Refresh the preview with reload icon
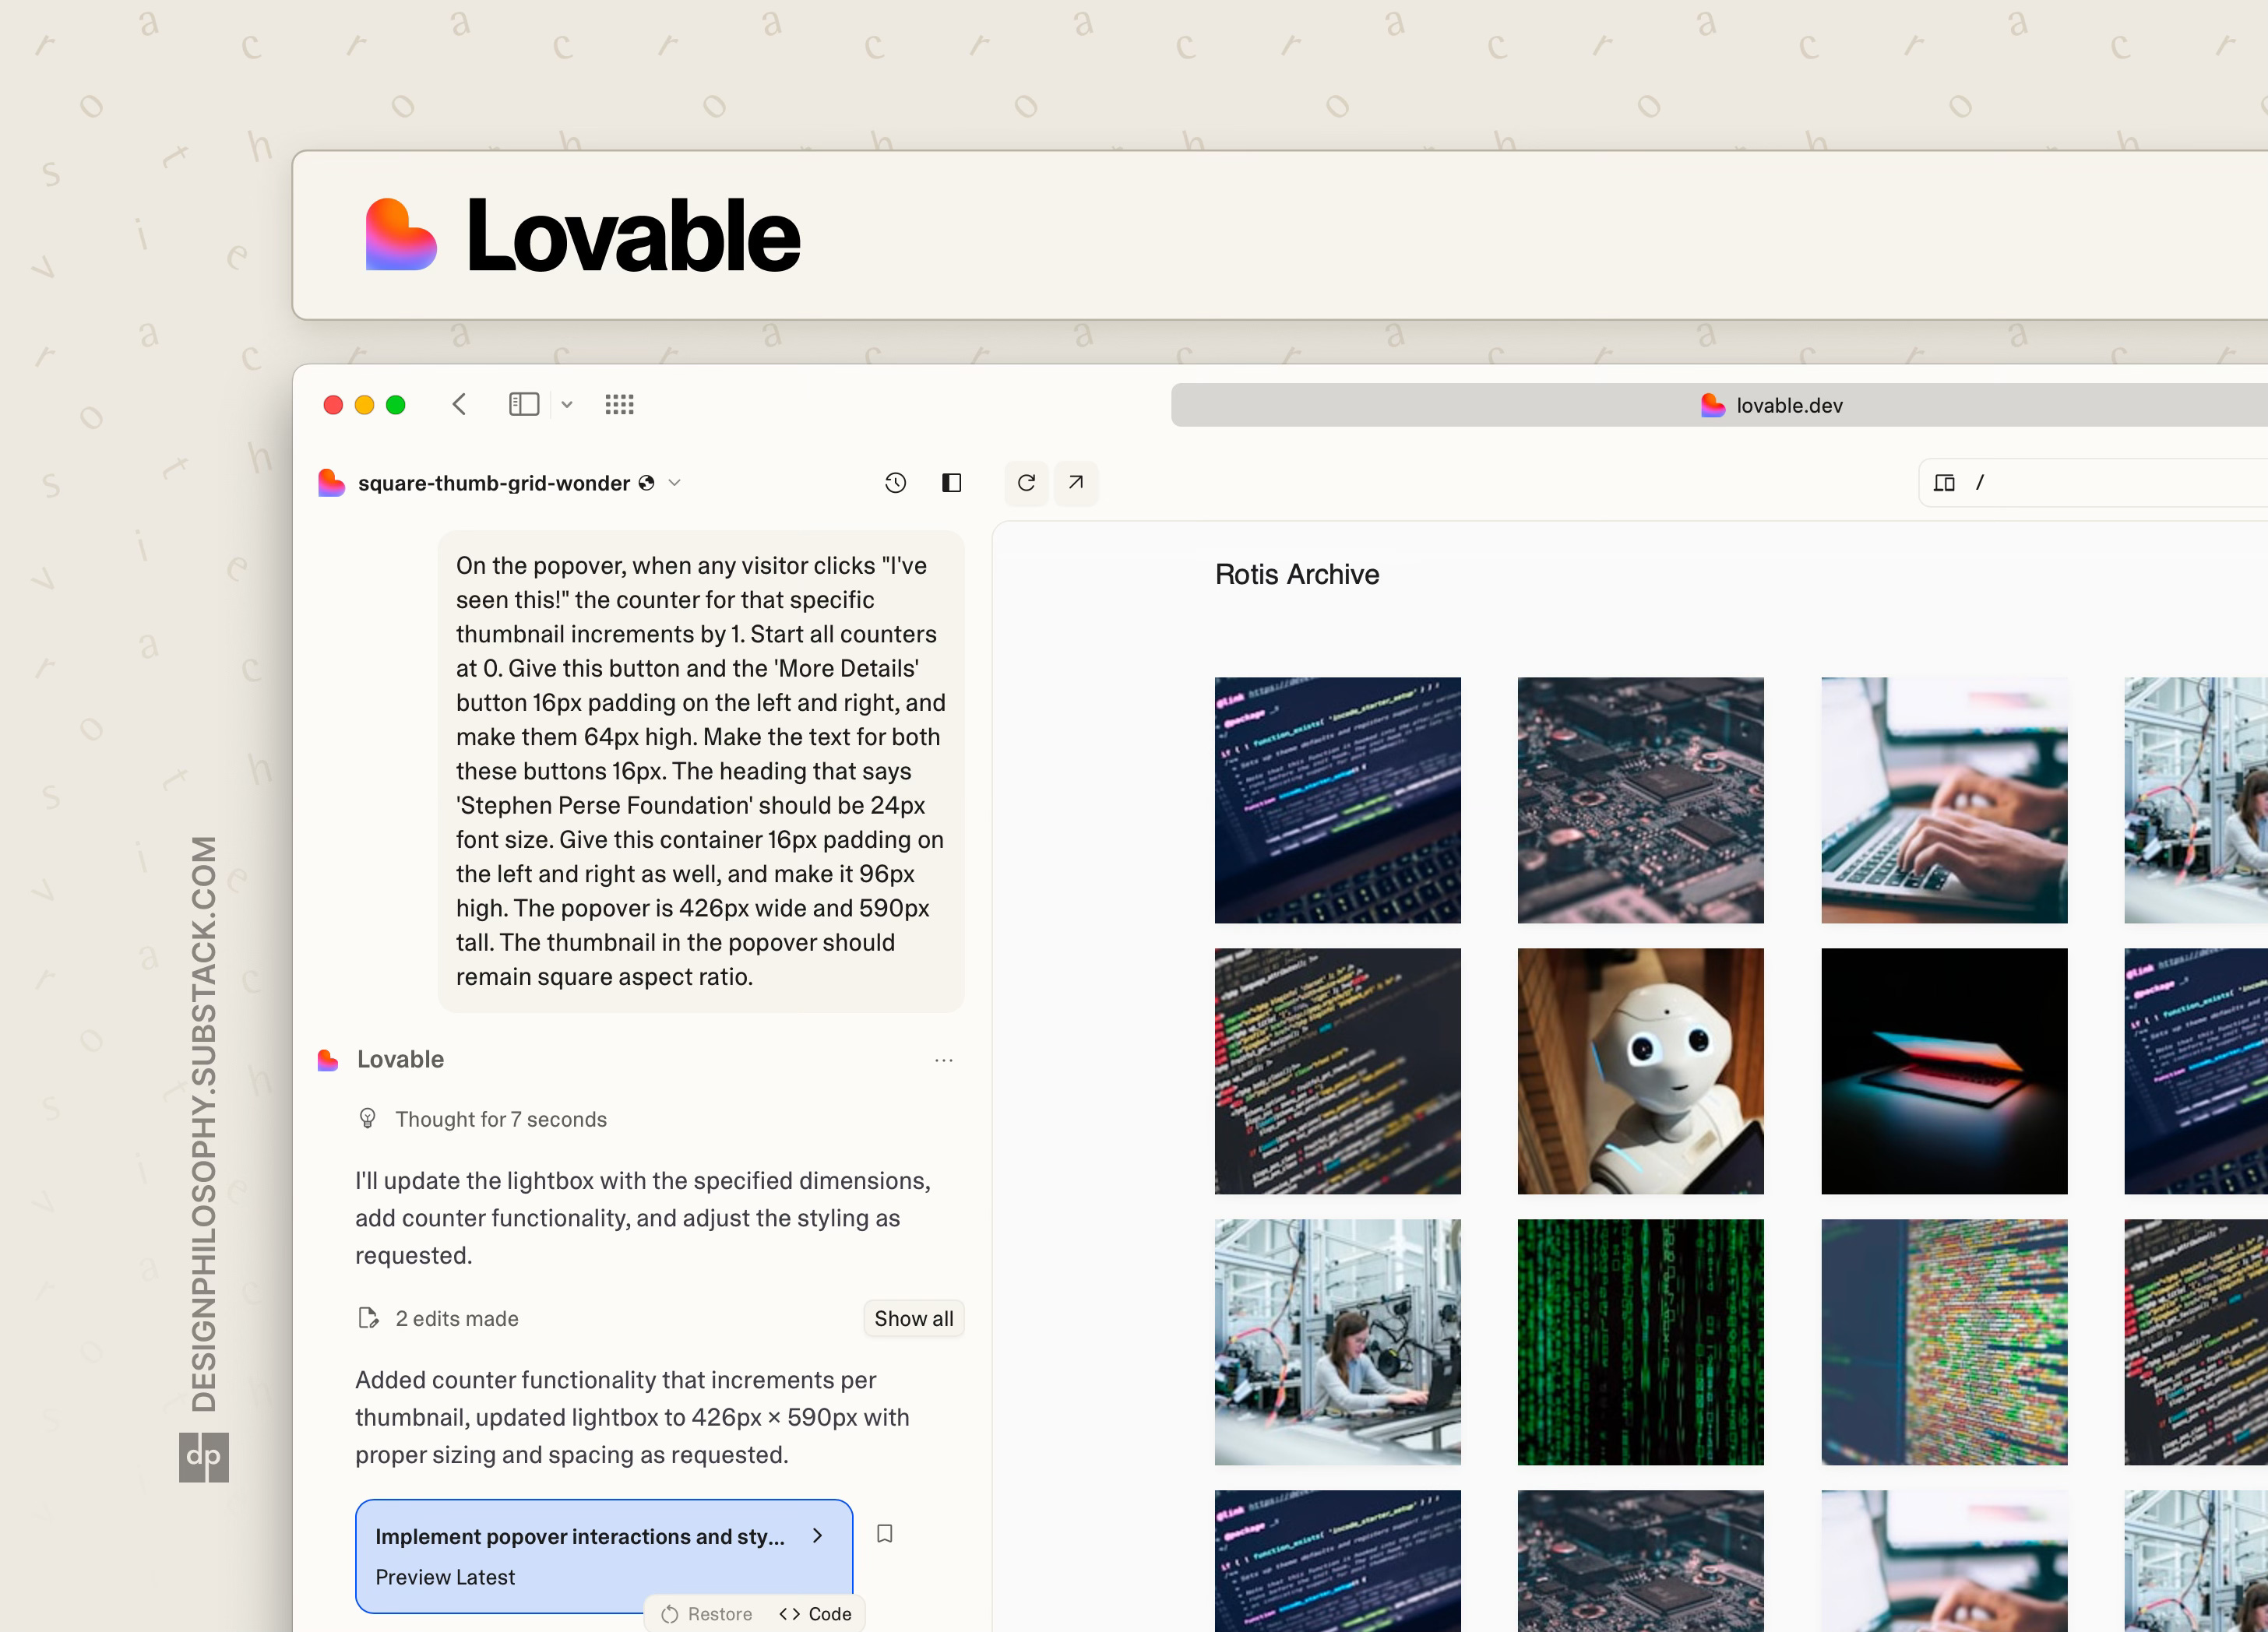2268x1632 pixels. pyautogui.click(x=1026, y=483)
